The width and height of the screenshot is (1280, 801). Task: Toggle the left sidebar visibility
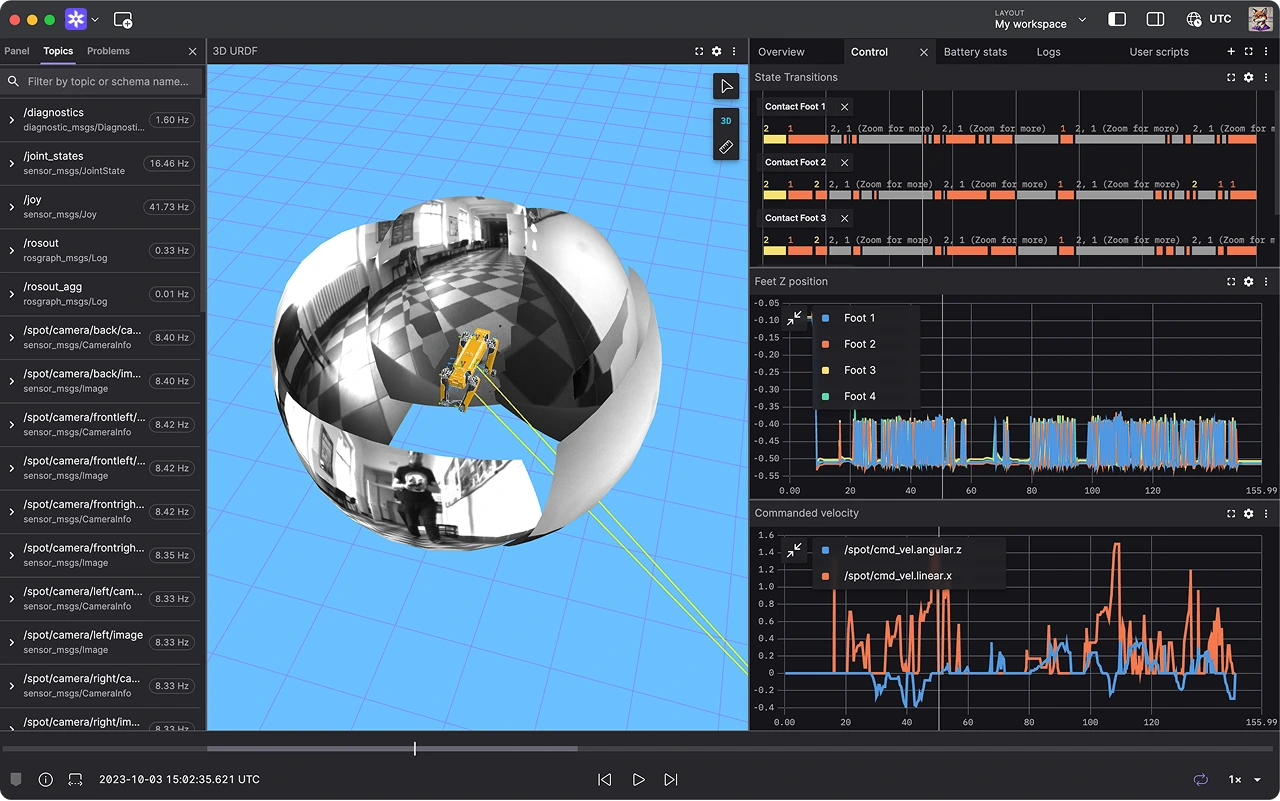[x=1117, y=18]
